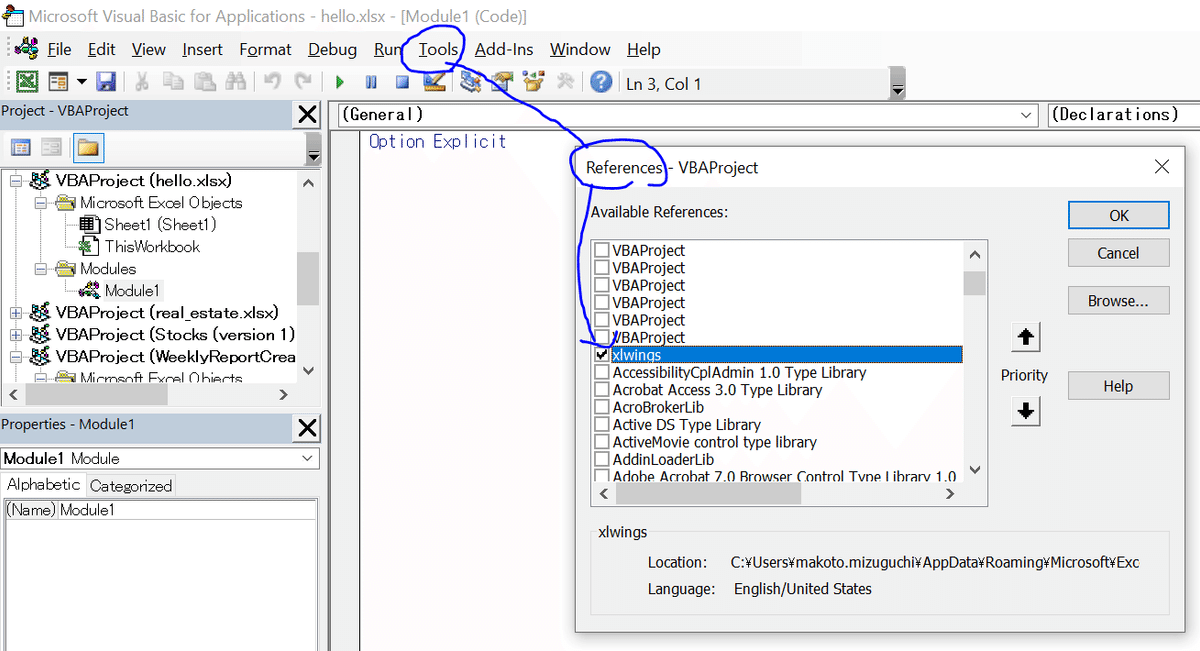Open the Tools menu
The image size is (1200, 651).
coord(438,49)
